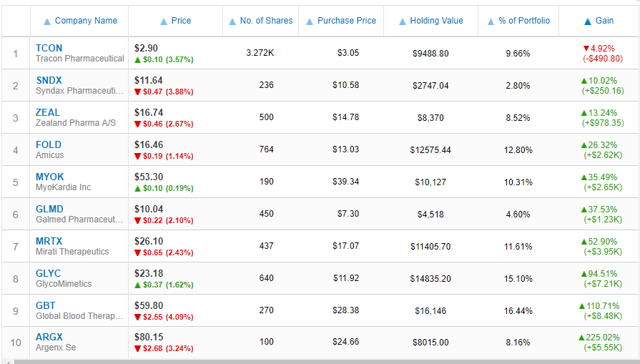The width and height of the screenshot is (640, 364).
Task: Click the $53.30 price for MYOK
Action: coord(149,177)
